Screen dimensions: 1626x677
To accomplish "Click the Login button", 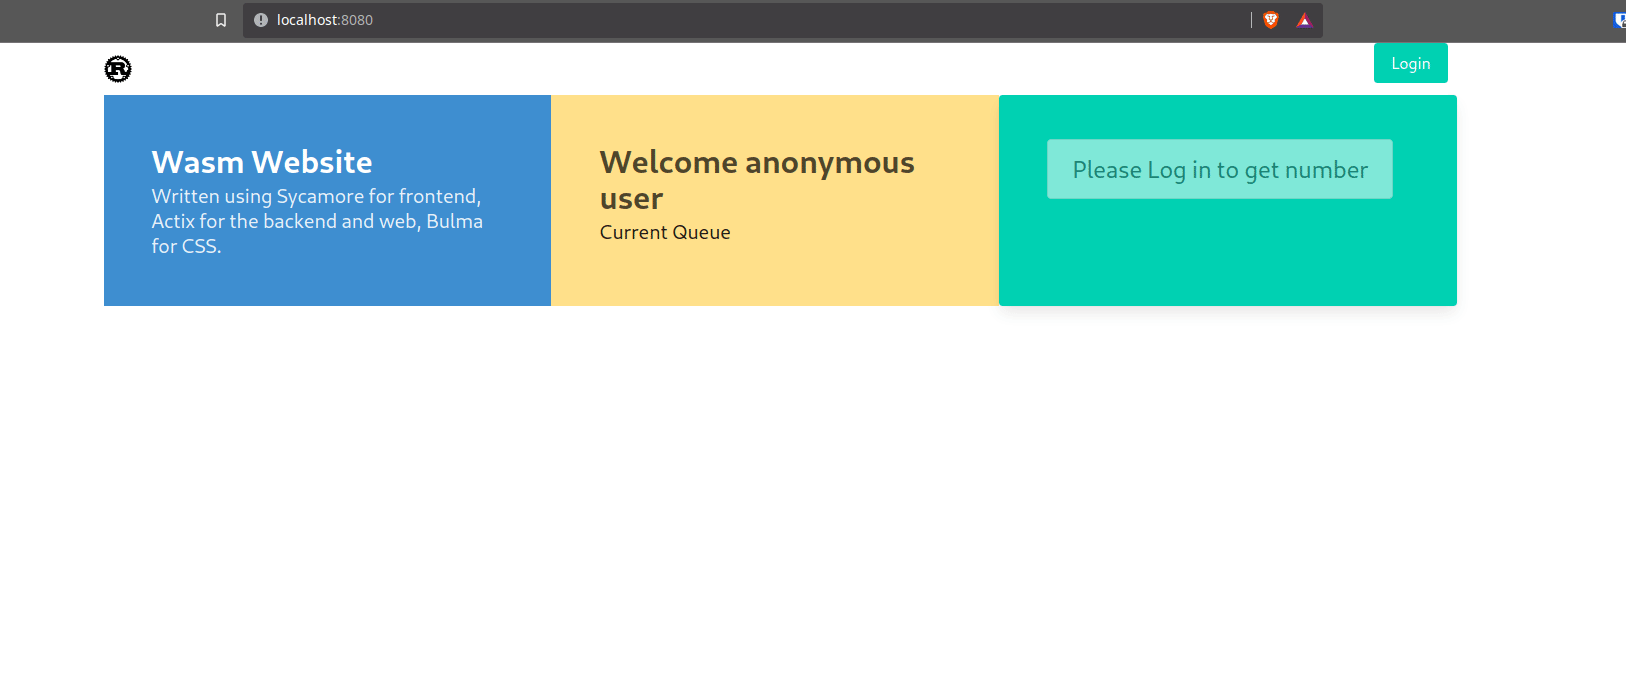I will click(x=1411, y=63).
